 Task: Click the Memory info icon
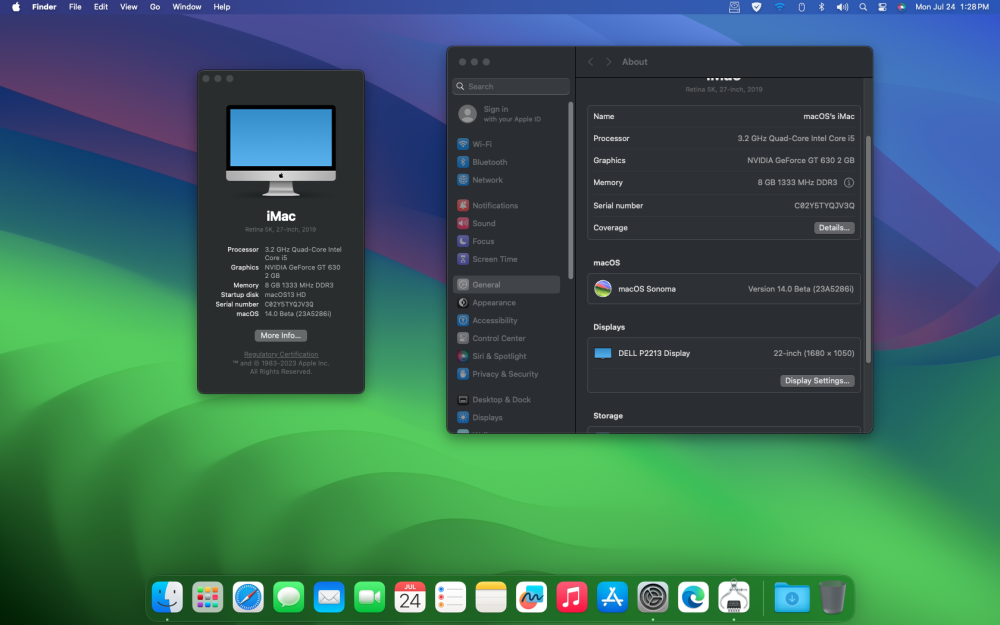849,182
